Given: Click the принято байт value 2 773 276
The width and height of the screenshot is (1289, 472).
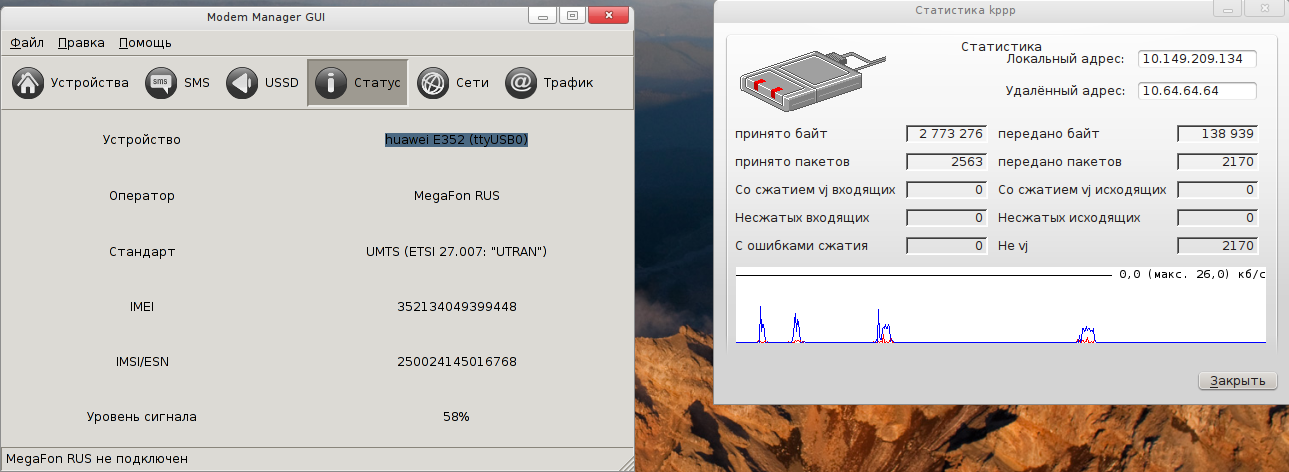Looking at the screenshot, I should point(947,133).
